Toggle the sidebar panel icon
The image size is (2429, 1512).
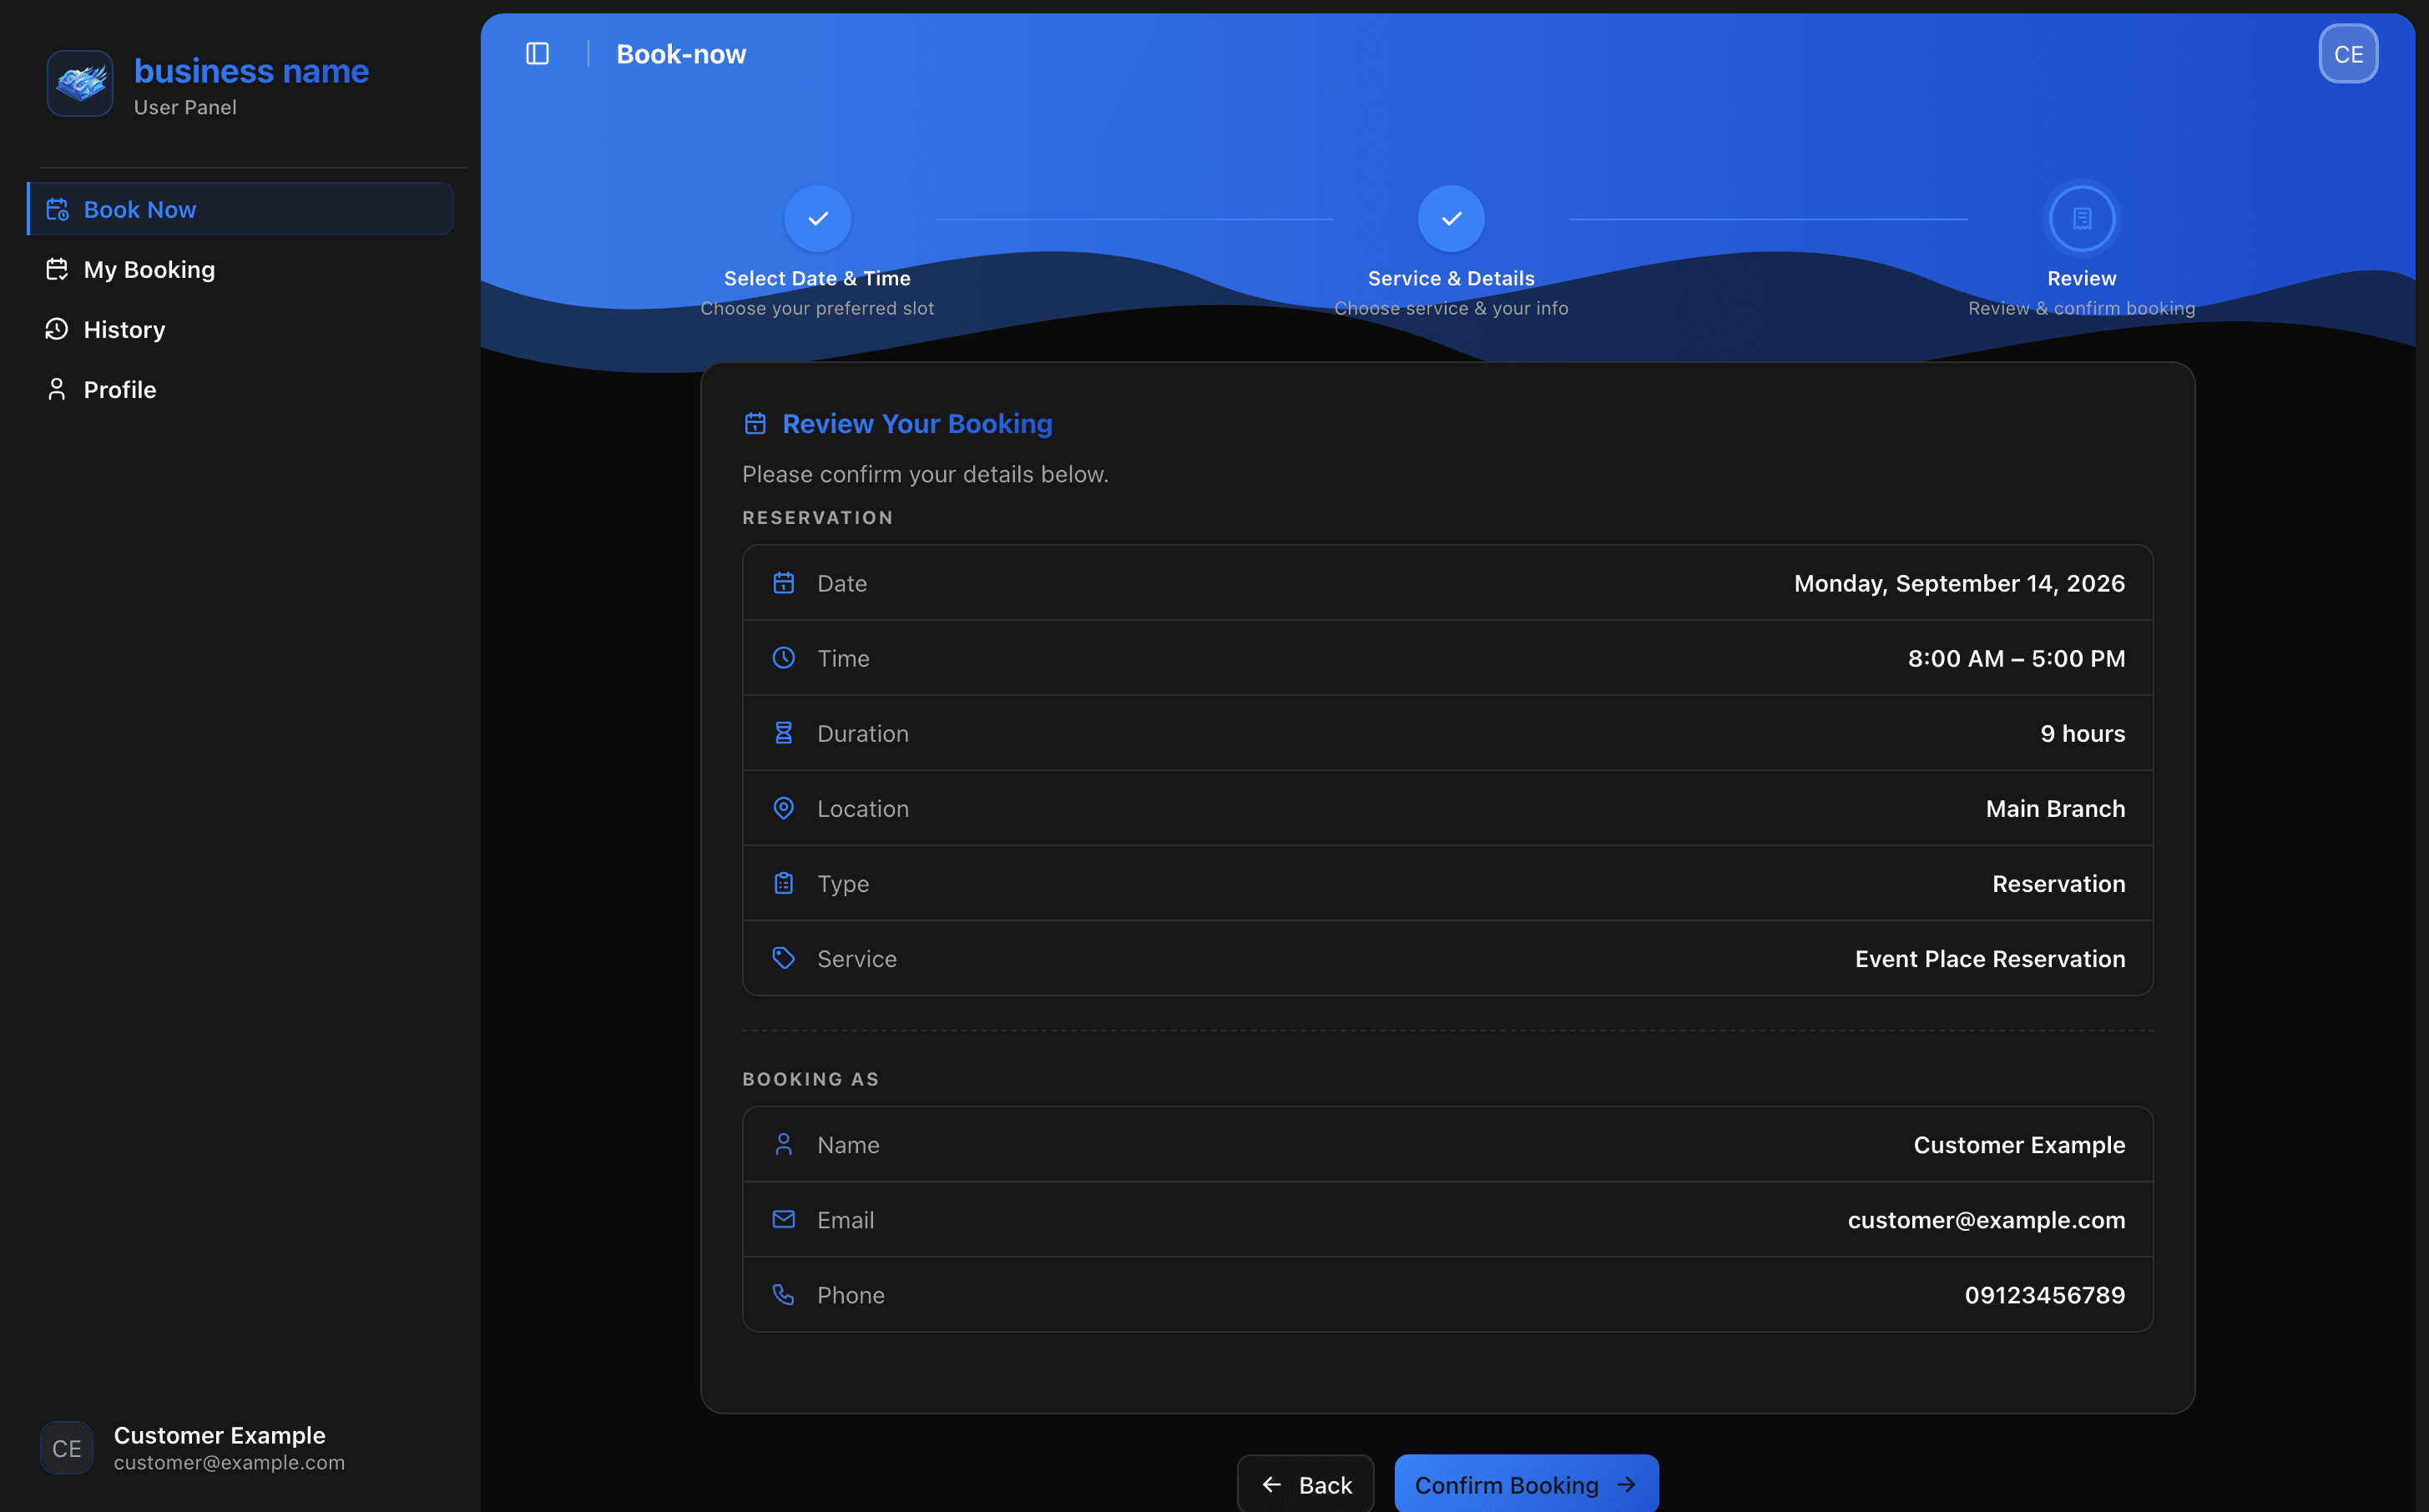click(x=537, y=54)
